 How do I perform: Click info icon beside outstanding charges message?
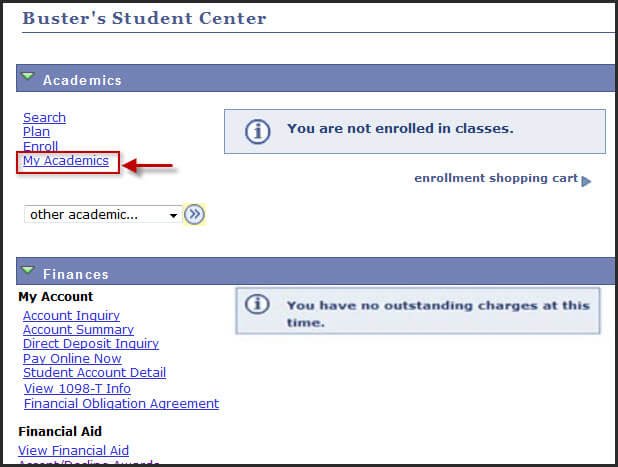click(x=257, y=304)
